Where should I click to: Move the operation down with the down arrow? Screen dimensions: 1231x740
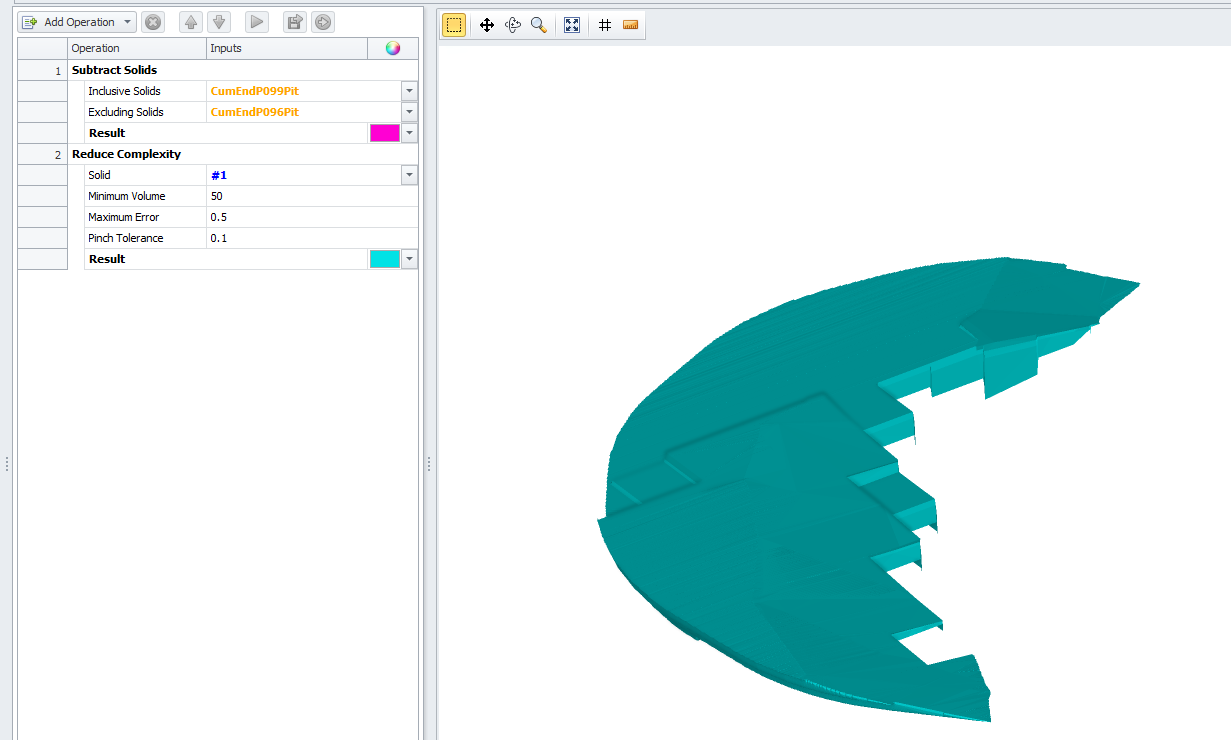click(219, 22)
